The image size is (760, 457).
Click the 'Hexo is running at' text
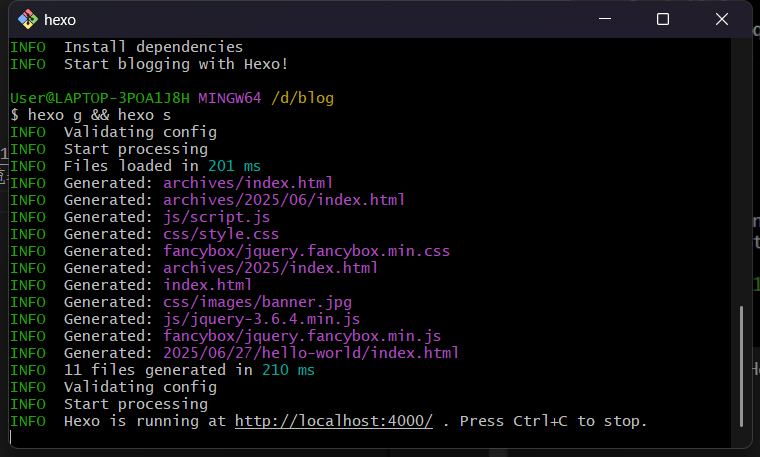(145, 421)
